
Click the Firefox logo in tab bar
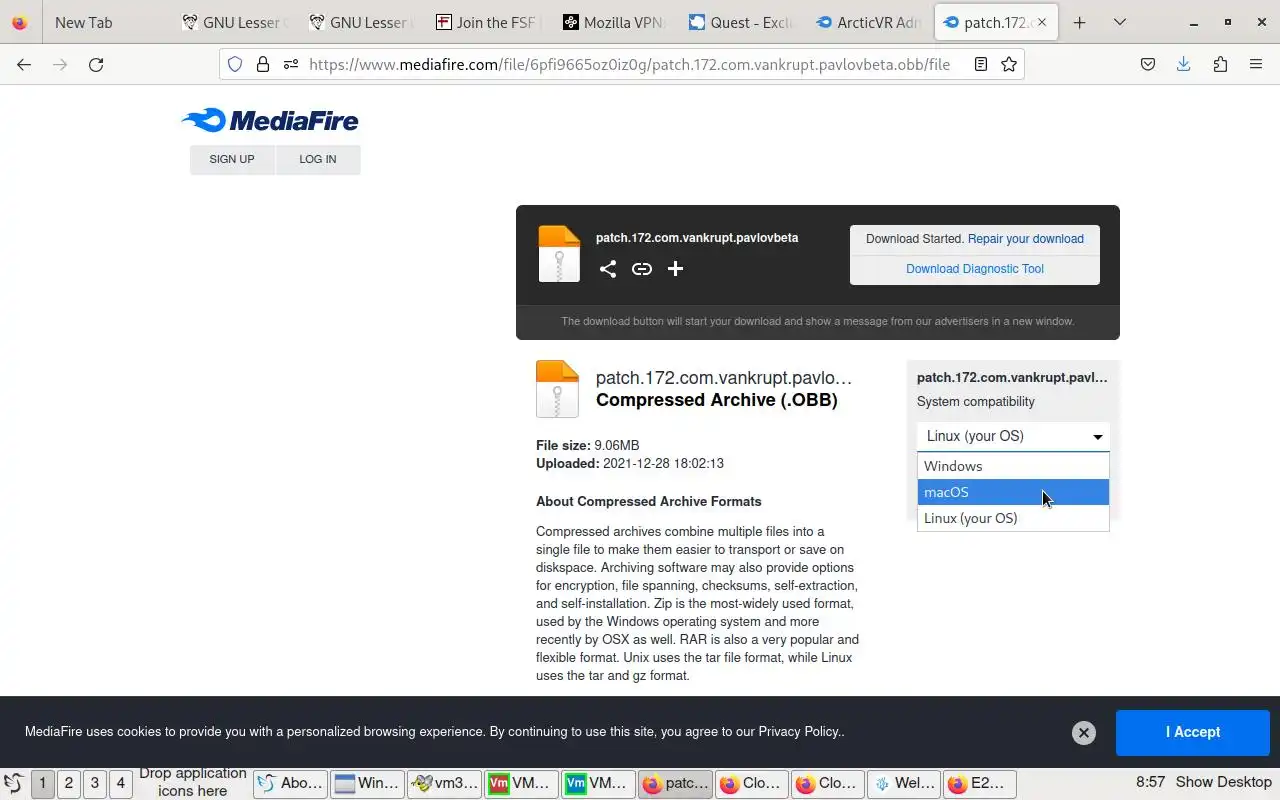pos(20,22)
